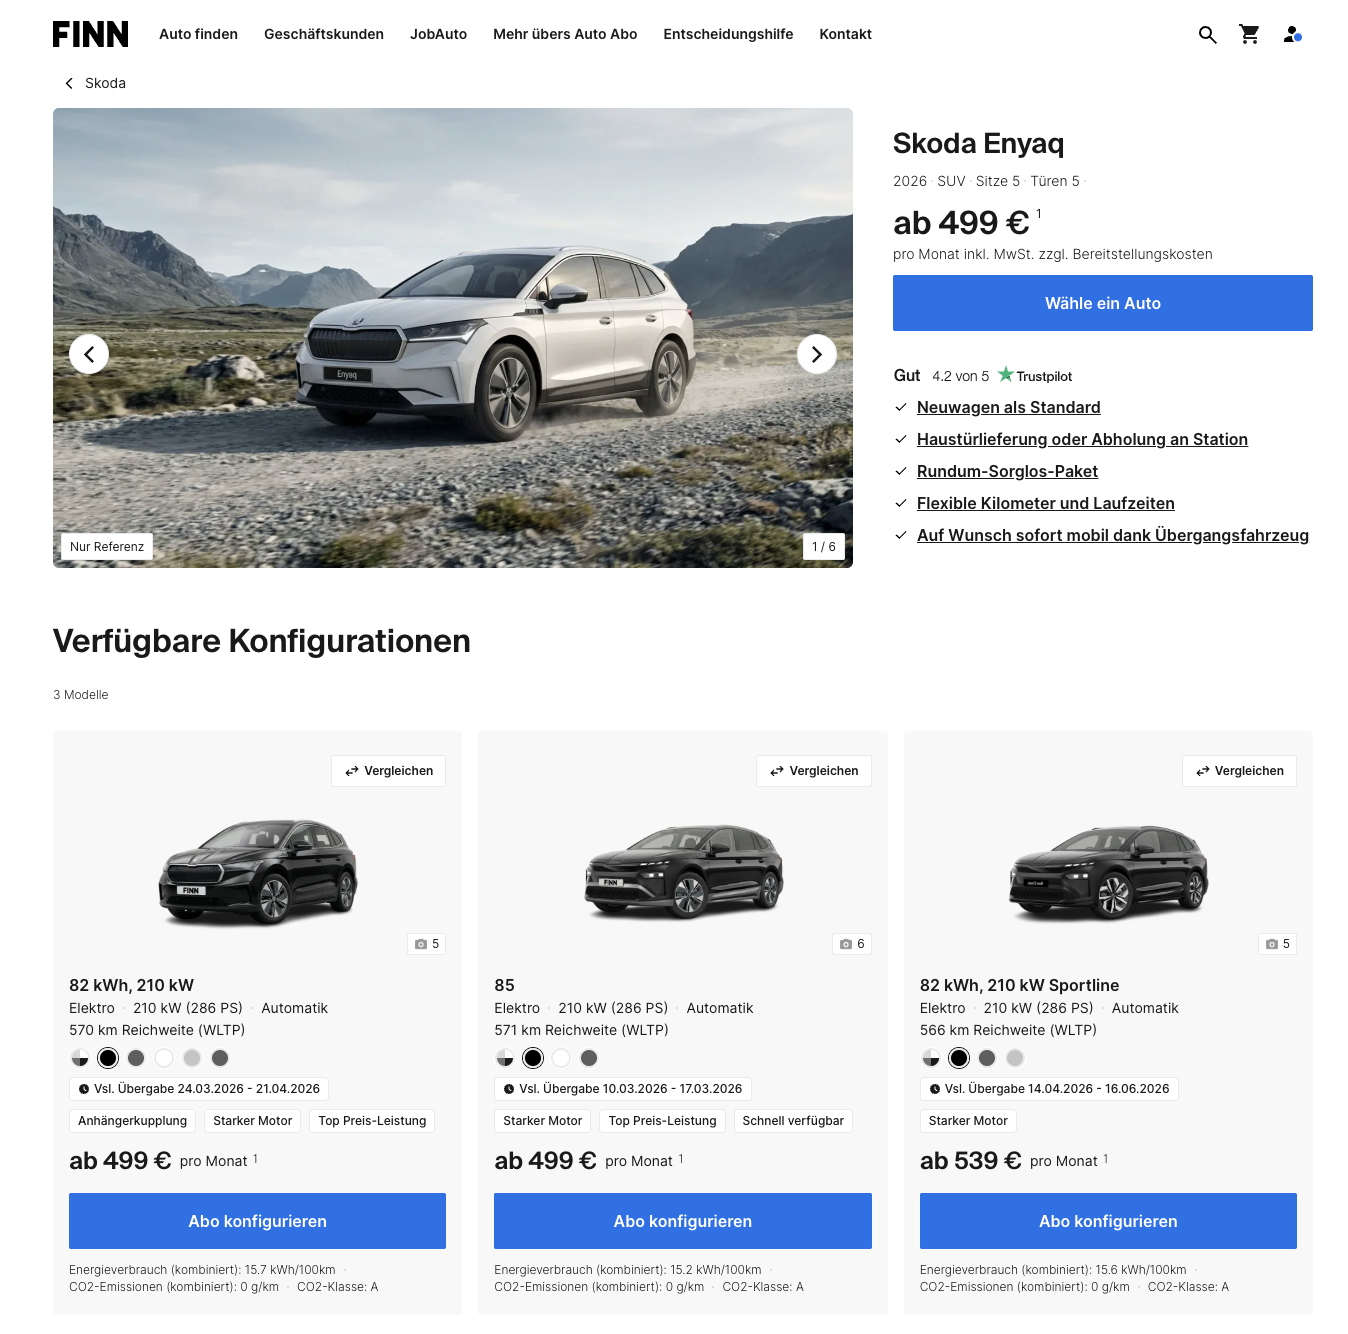Open photo count icon on 85 model card

coord(852,944)
